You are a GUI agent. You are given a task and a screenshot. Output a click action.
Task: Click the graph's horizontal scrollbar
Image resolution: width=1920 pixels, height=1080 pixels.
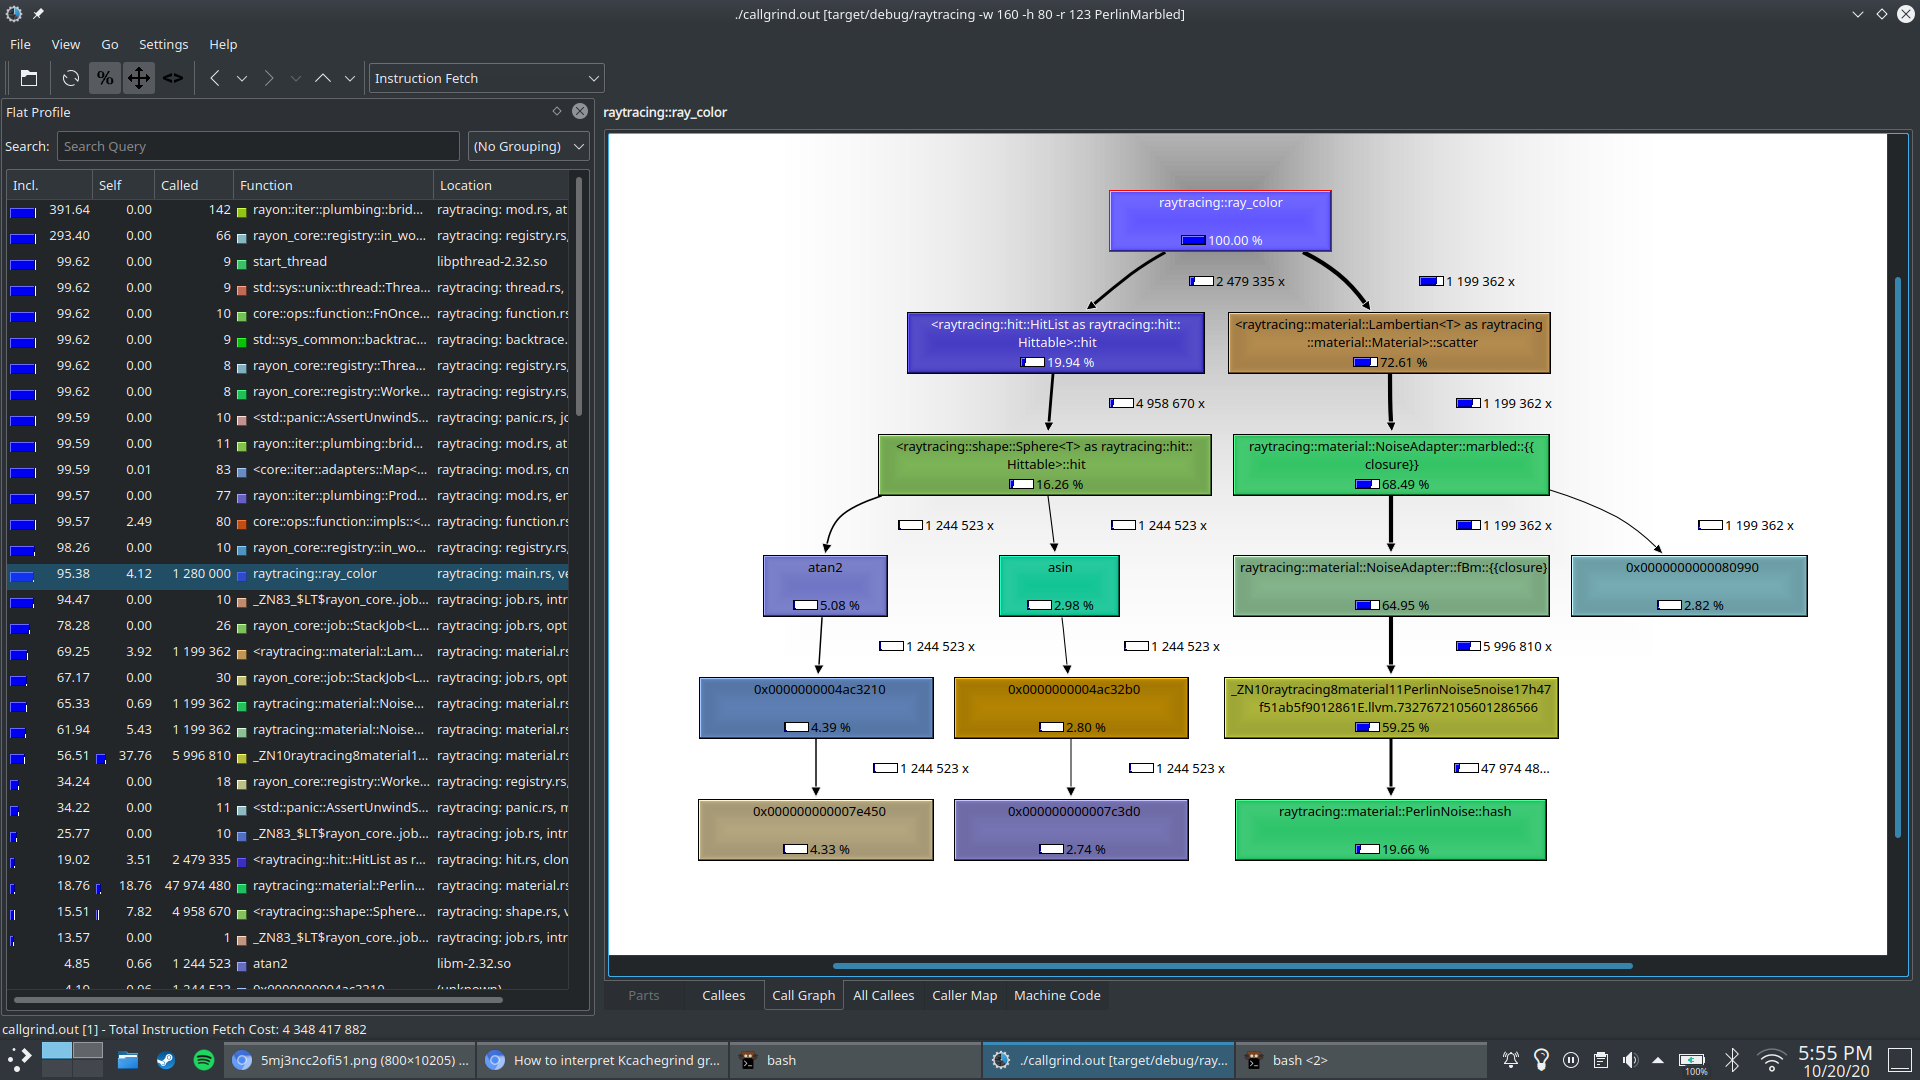[x=1232, y=966]
